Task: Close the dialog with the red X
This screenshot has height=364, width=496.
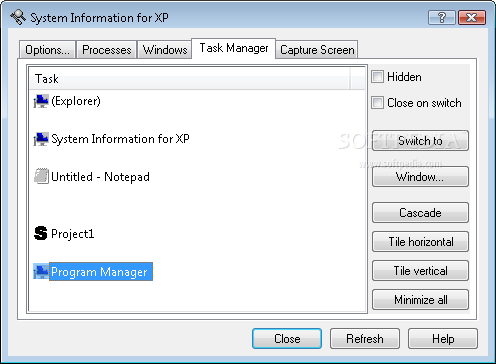Action: pyautogui.click(x=471, y=17)
